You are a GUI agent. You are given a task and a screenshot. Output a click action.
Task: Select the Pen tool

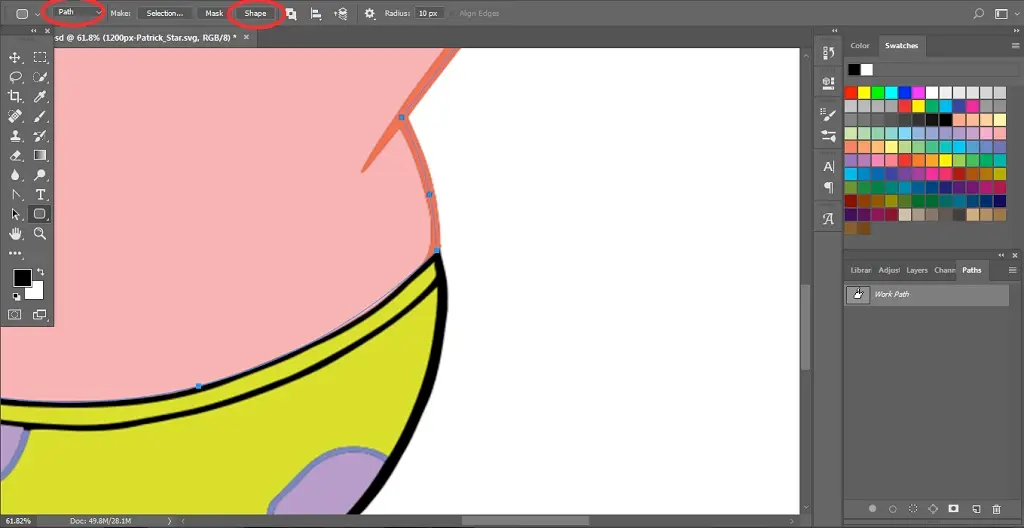[x=16, y=195]
